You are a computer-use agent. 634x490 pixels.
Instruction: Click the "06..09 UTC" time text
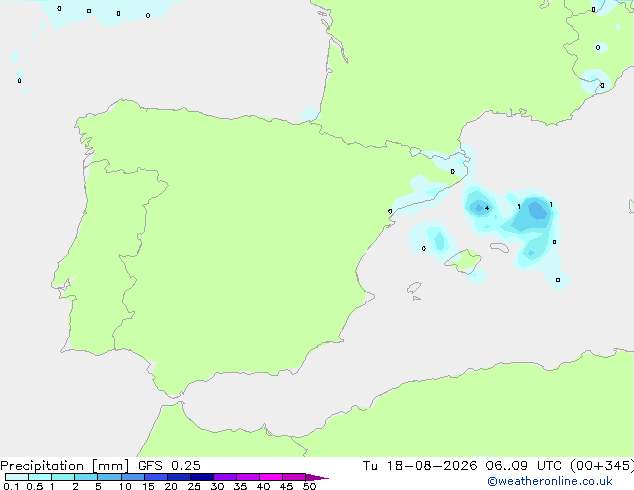point(523,466)
